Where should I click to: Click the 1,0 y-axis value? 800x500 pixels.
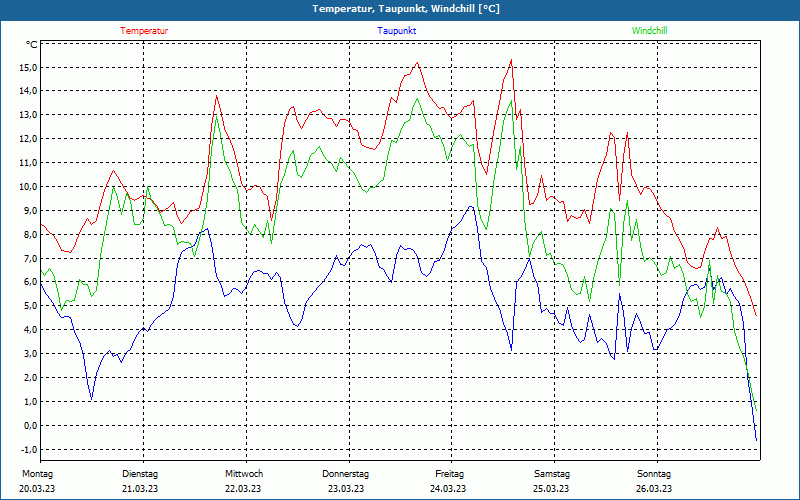pyautogui.click(x=30, y=402)
